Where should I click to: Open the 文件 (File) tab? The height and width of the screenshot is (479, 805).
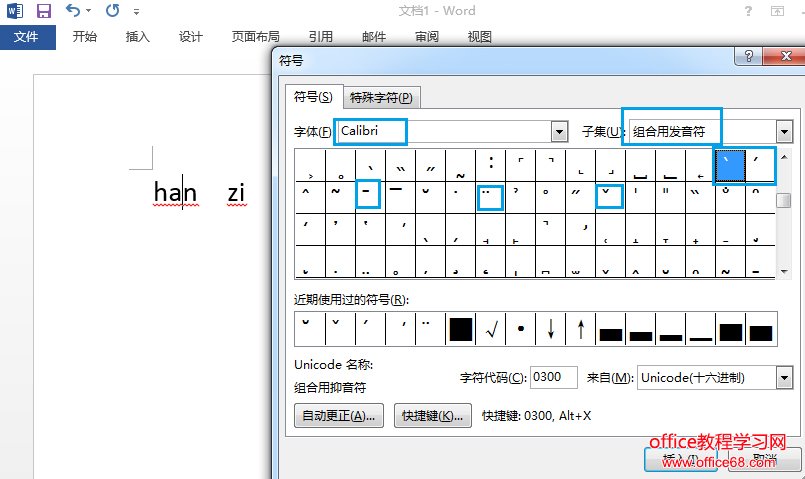pos(26,37)
